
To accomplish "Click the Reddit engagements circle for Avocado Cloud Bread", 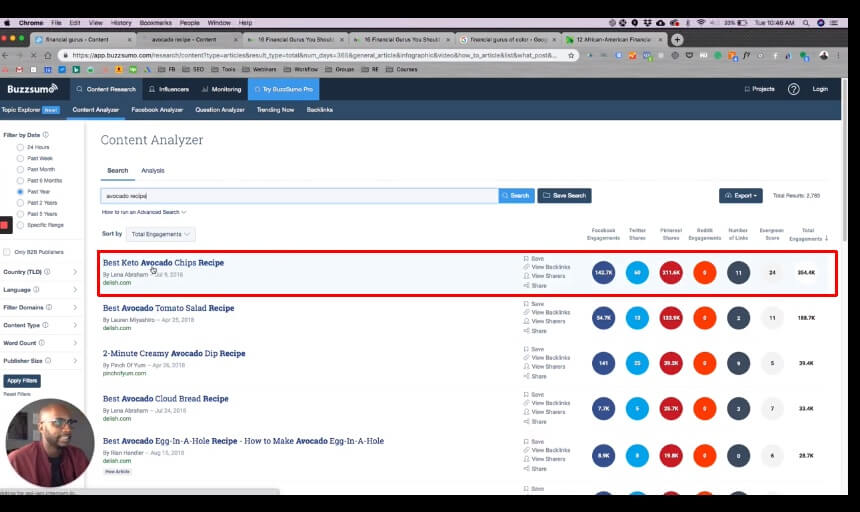I will (x=705, y=408).
